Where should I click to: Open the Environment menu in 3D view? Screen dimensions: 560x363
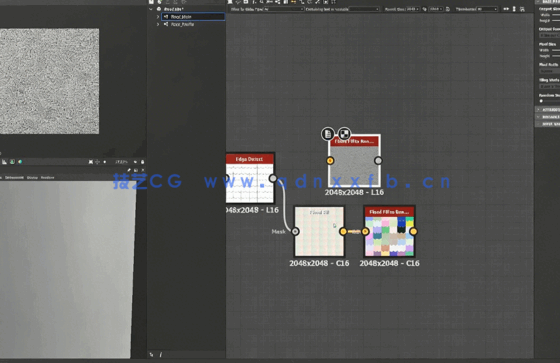tap(14, 178)
